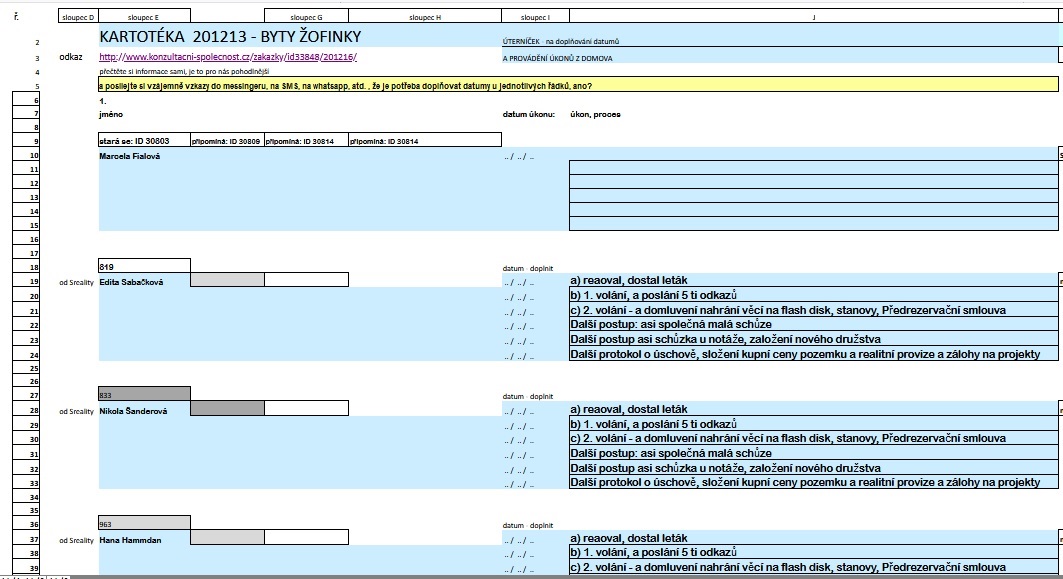Select the 'odkaz' label cell
The image size is (1063, 579).
tap(71, 57)
